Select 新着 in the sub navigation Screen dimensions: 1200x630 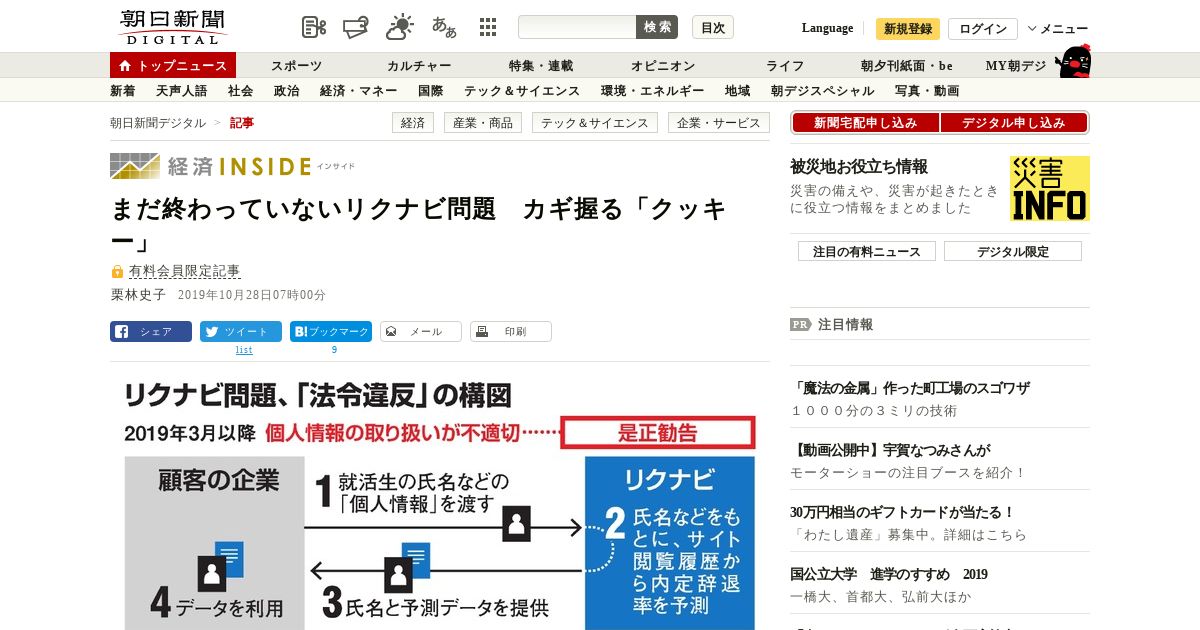pos(123,91)
